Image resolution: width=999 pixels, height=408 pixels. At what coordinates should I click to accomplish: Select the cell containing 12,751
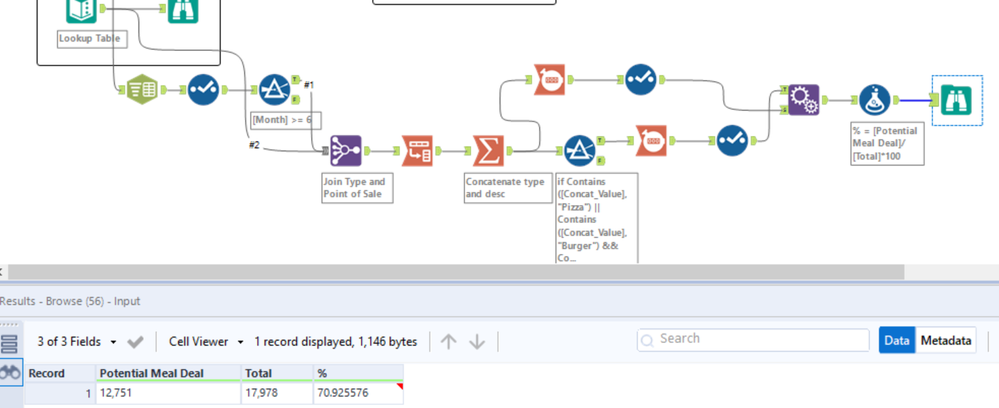[169, 393]
